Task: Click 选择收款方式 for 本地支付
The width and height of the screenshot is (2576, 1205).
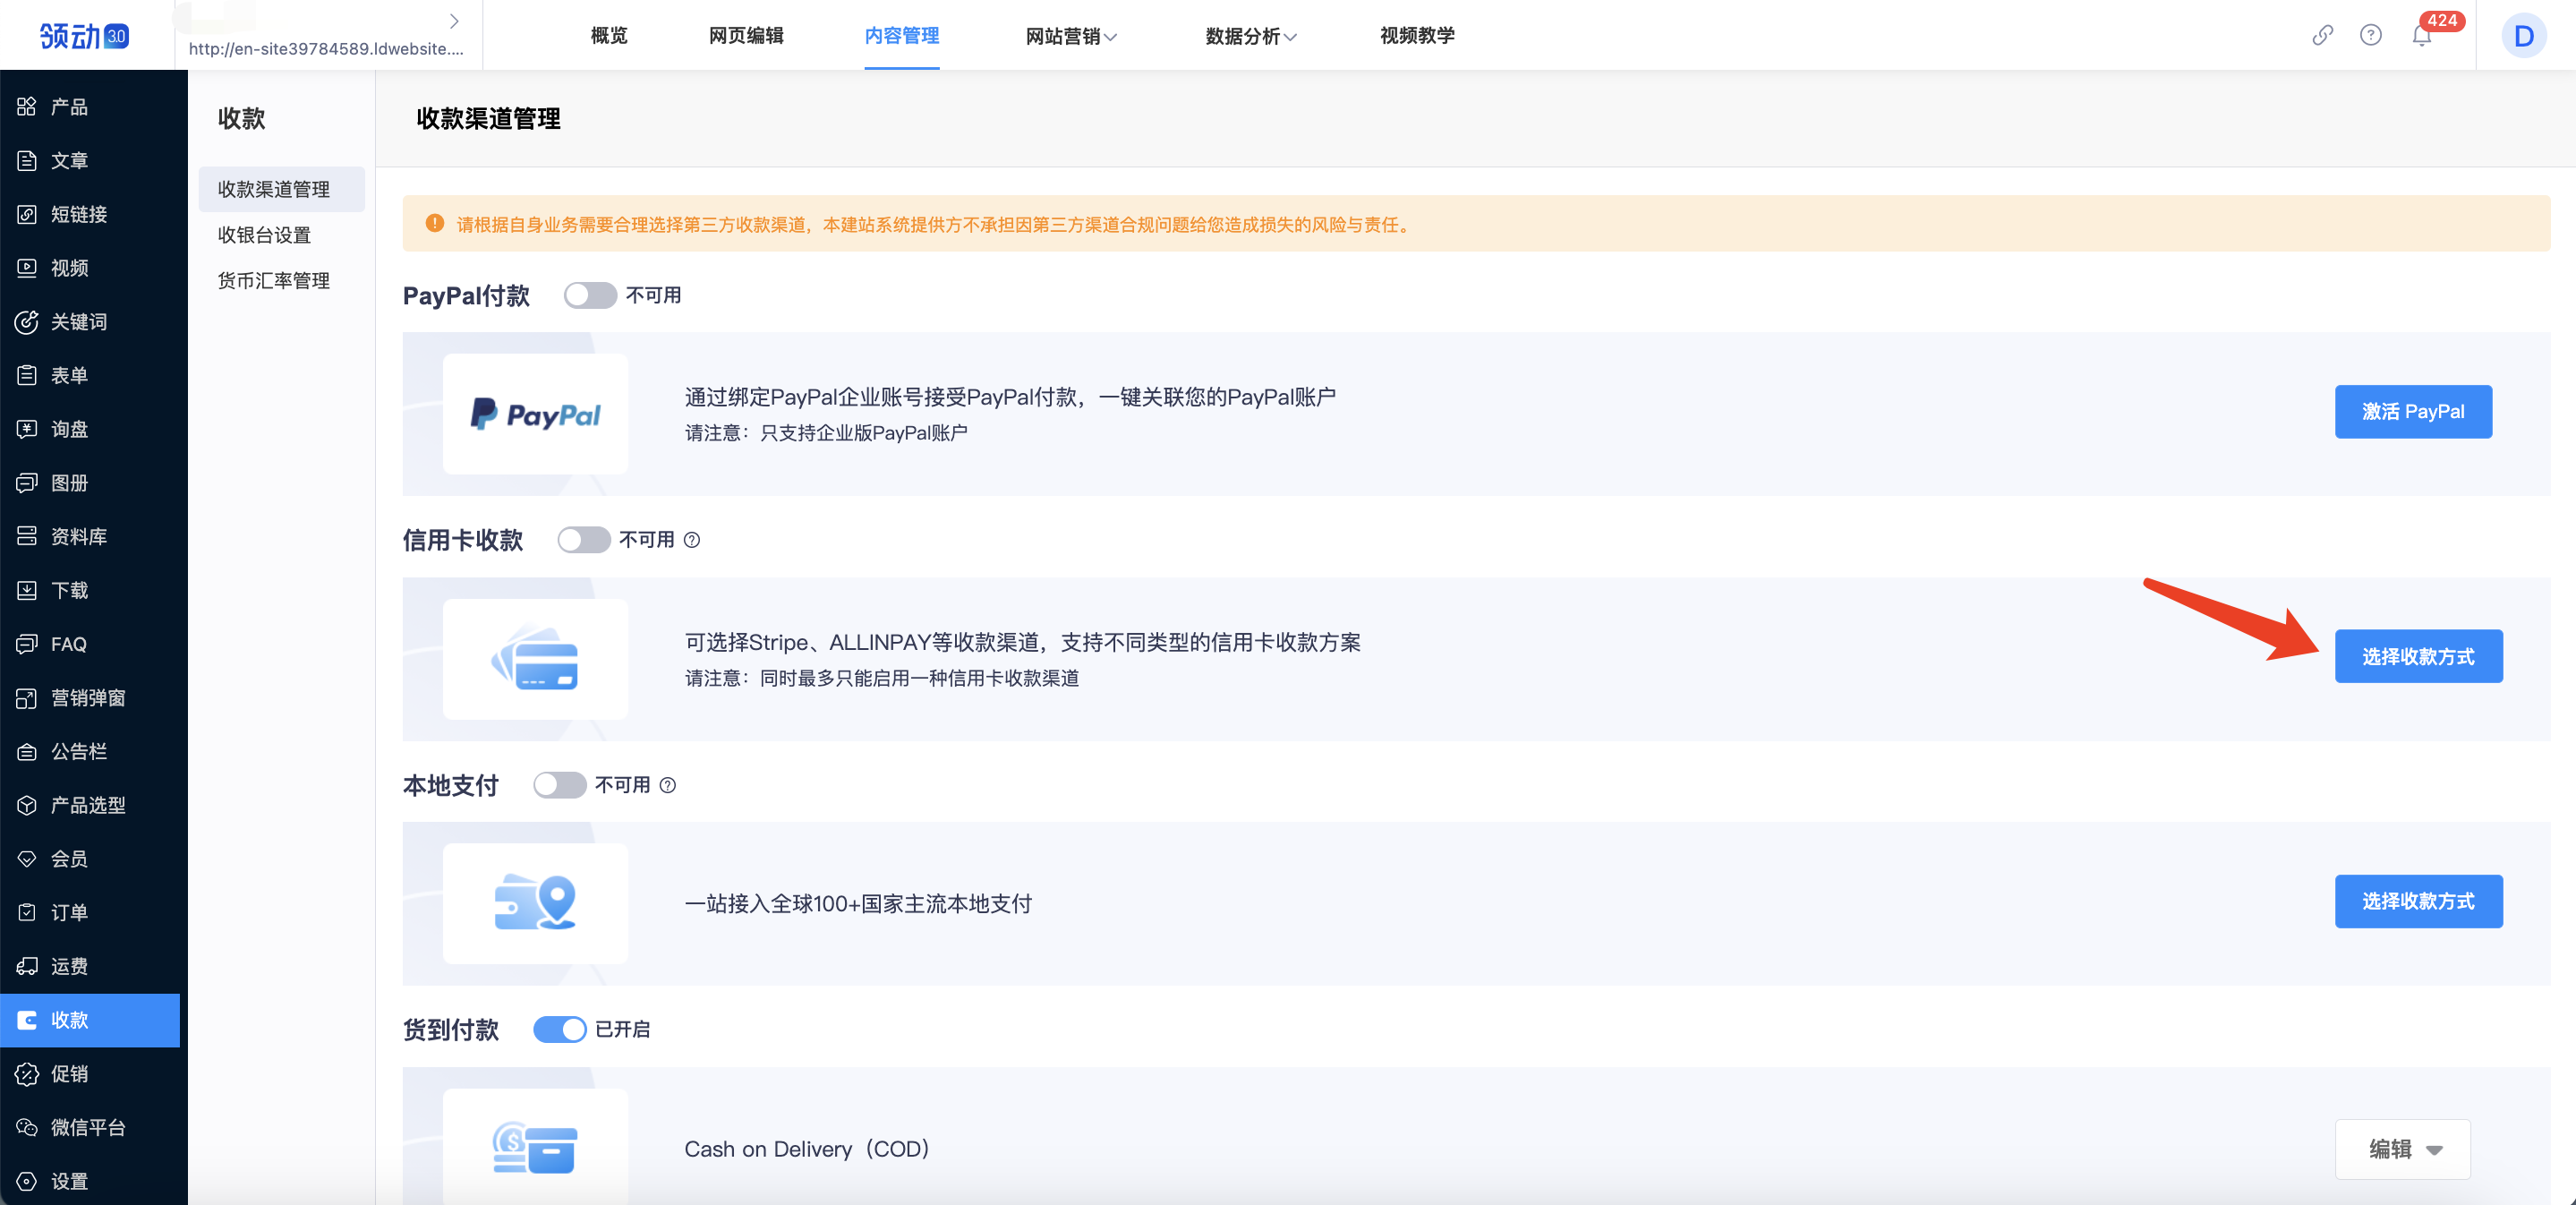Action: click(x=2417, y=901)
